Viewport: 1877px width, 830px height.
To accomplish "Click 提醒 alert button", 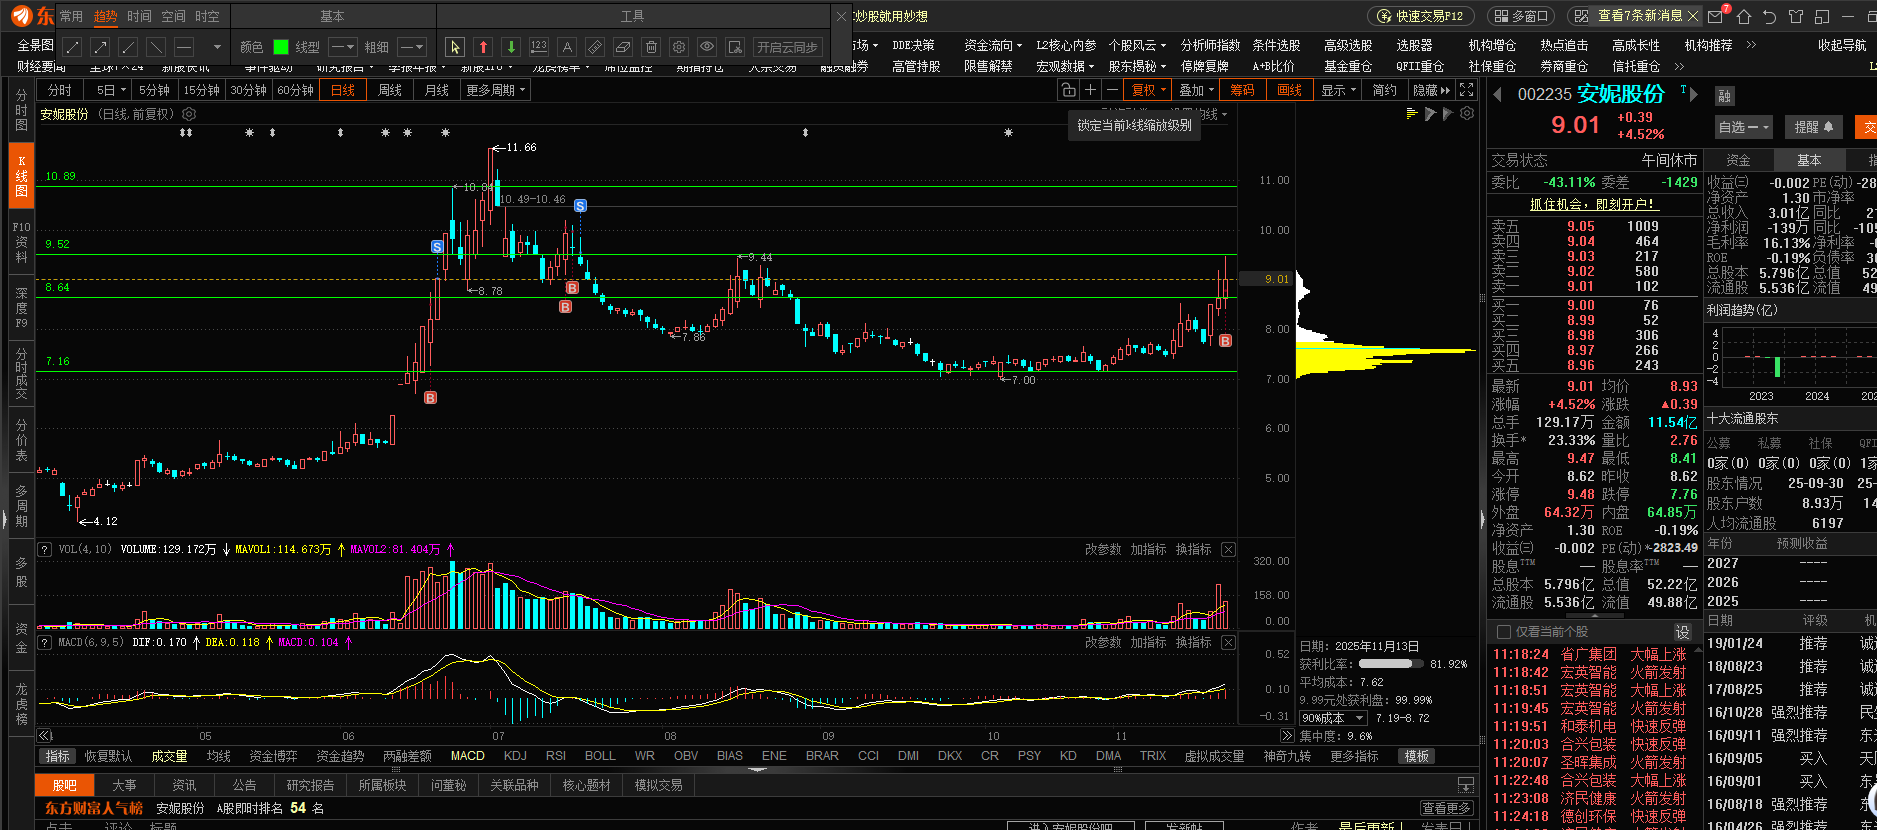I will 1813,127.
